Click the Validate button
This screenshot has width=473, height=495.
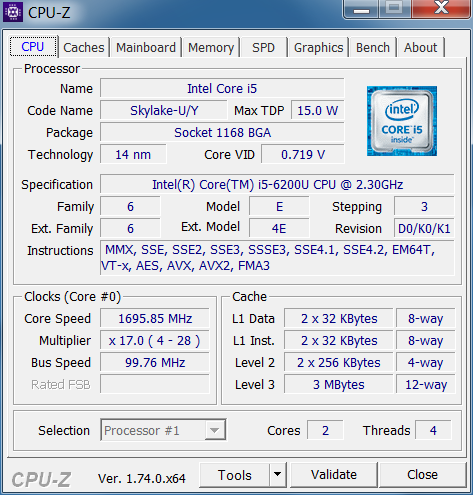coord(334,475)
